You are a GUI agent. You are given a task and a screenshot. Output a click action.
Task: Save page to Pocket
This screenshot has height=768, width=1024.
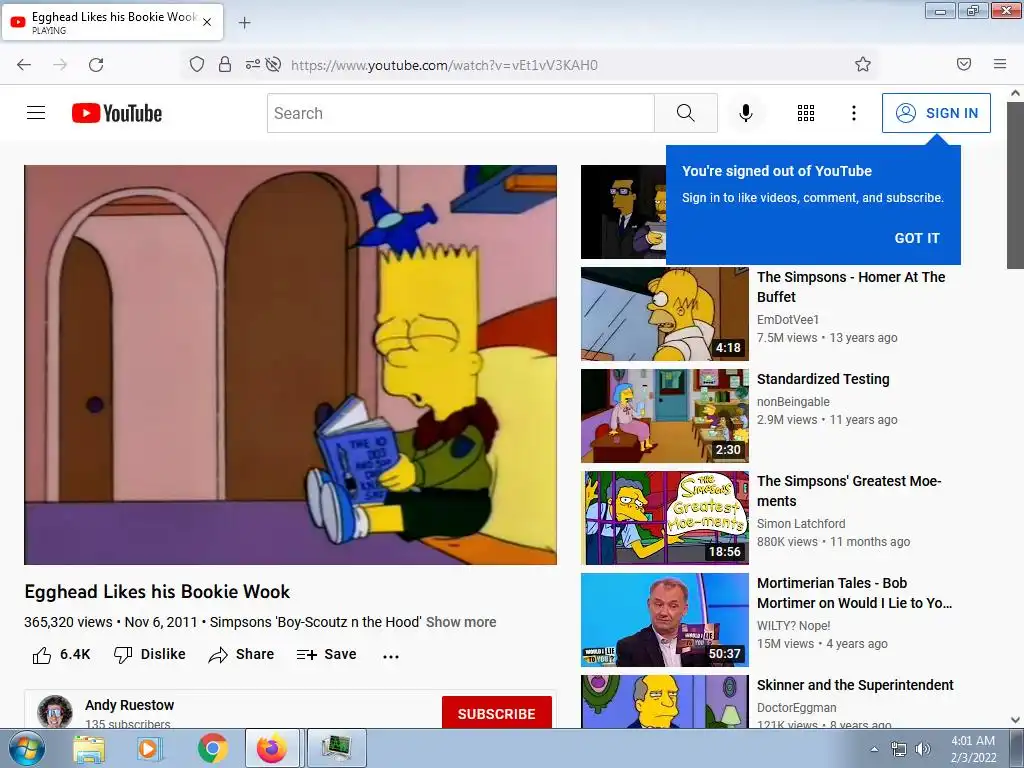tap(964, 64)
